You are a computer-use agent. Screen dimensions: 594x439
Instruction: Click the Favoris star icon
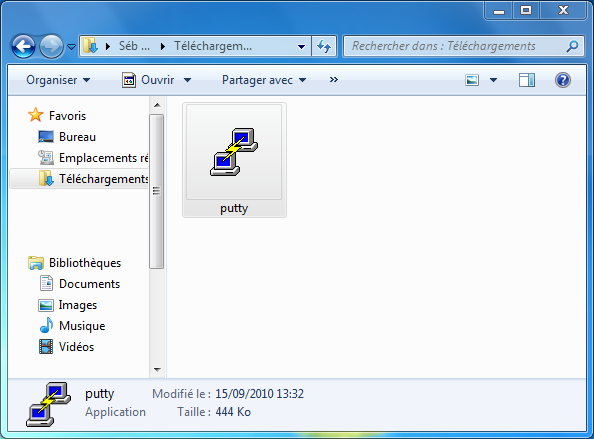coord(36,115)
